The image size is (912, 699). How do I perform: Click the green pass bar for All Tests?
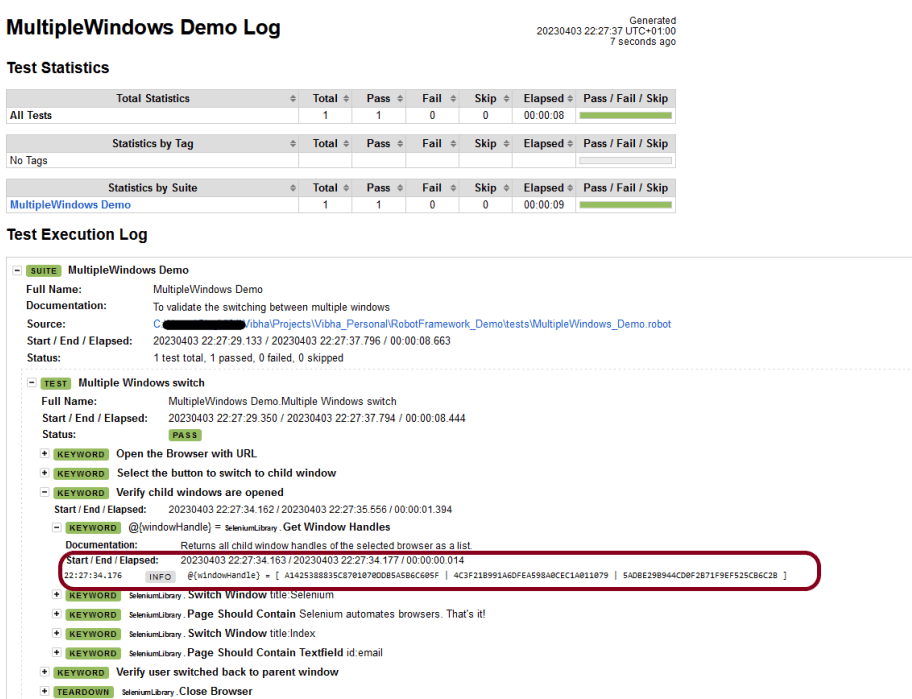(x=626, y=116)
